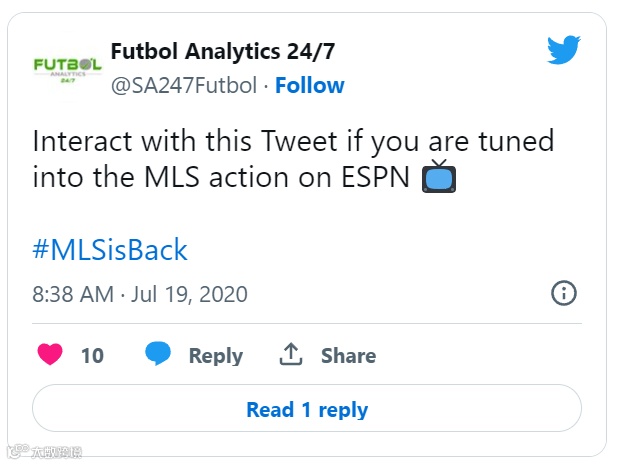Viewport: 617px width, 465px height.
Task: Click the tweet text beginning with Interact
Action: click(293, 159)
